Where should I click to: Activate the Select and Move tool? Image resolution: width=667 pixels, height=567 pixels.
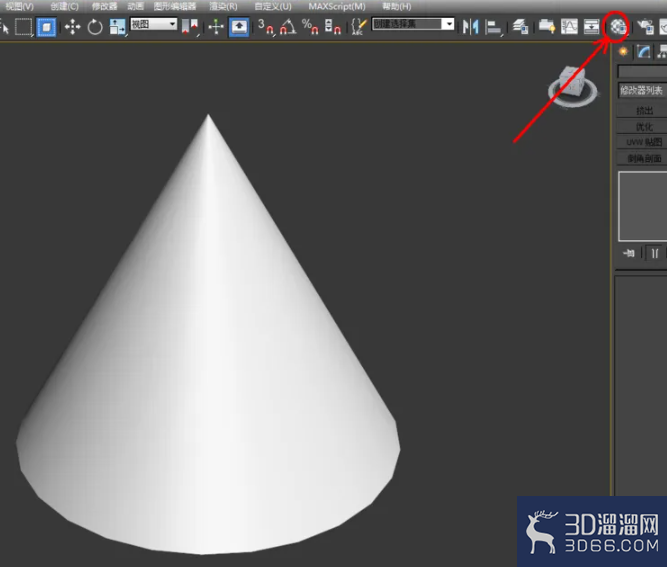click(x=72, y=27)
